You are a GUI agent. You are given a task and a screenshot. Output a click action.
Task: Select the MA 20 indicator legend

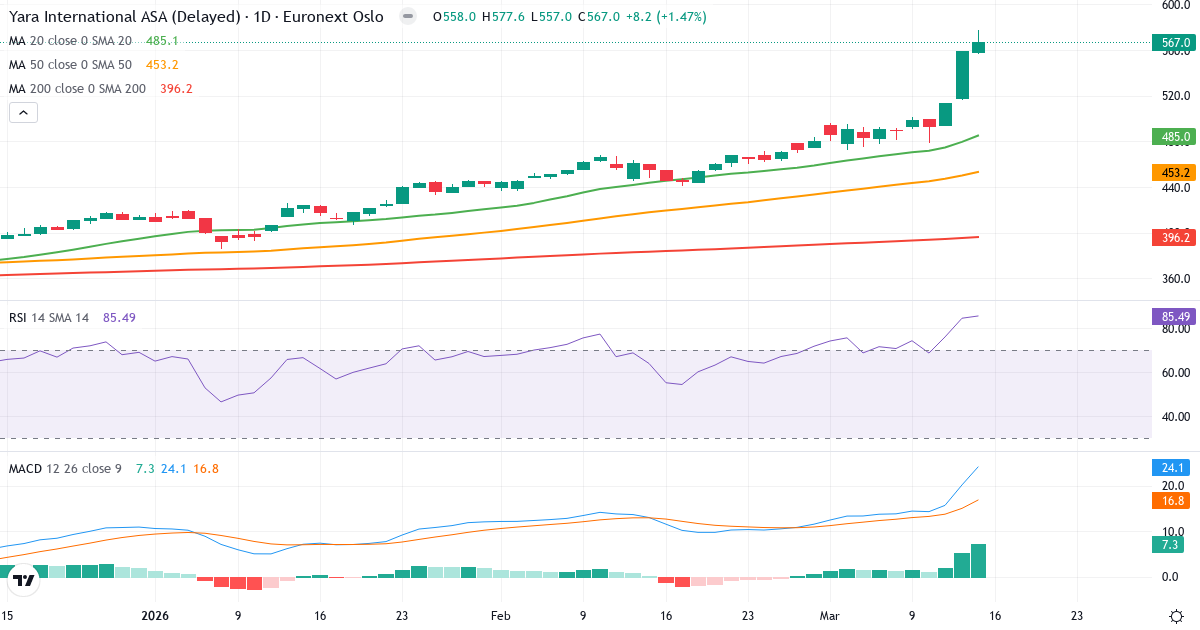pos(70,41)
